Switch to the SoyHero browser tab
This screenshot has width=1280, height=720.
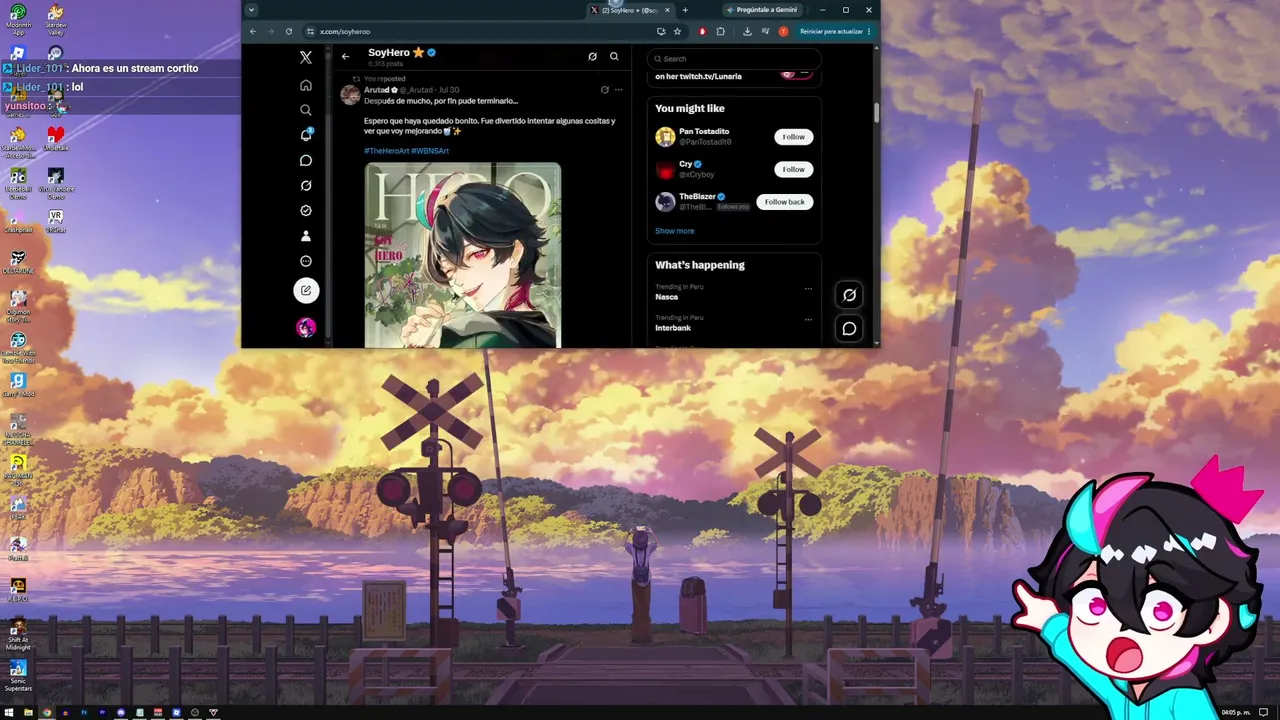[x=630, y=10]
